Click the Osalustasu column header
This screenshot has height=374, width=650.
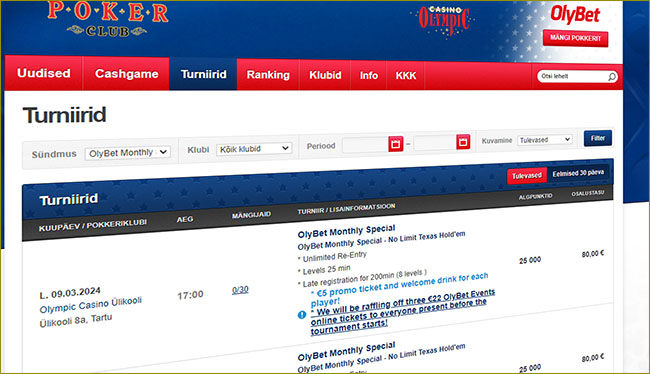pos(588,193)
